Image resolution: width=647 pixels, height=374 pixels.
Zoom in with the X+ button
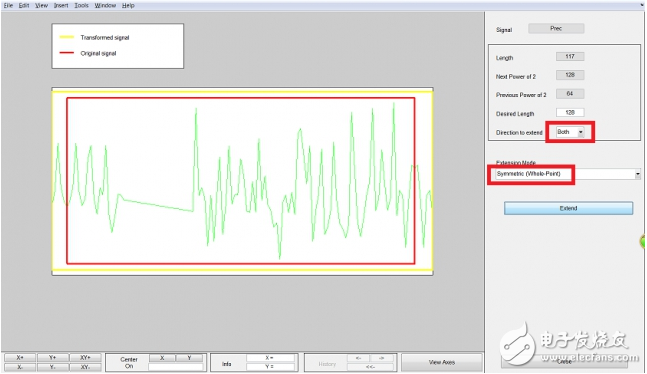(x=20, y=357)
